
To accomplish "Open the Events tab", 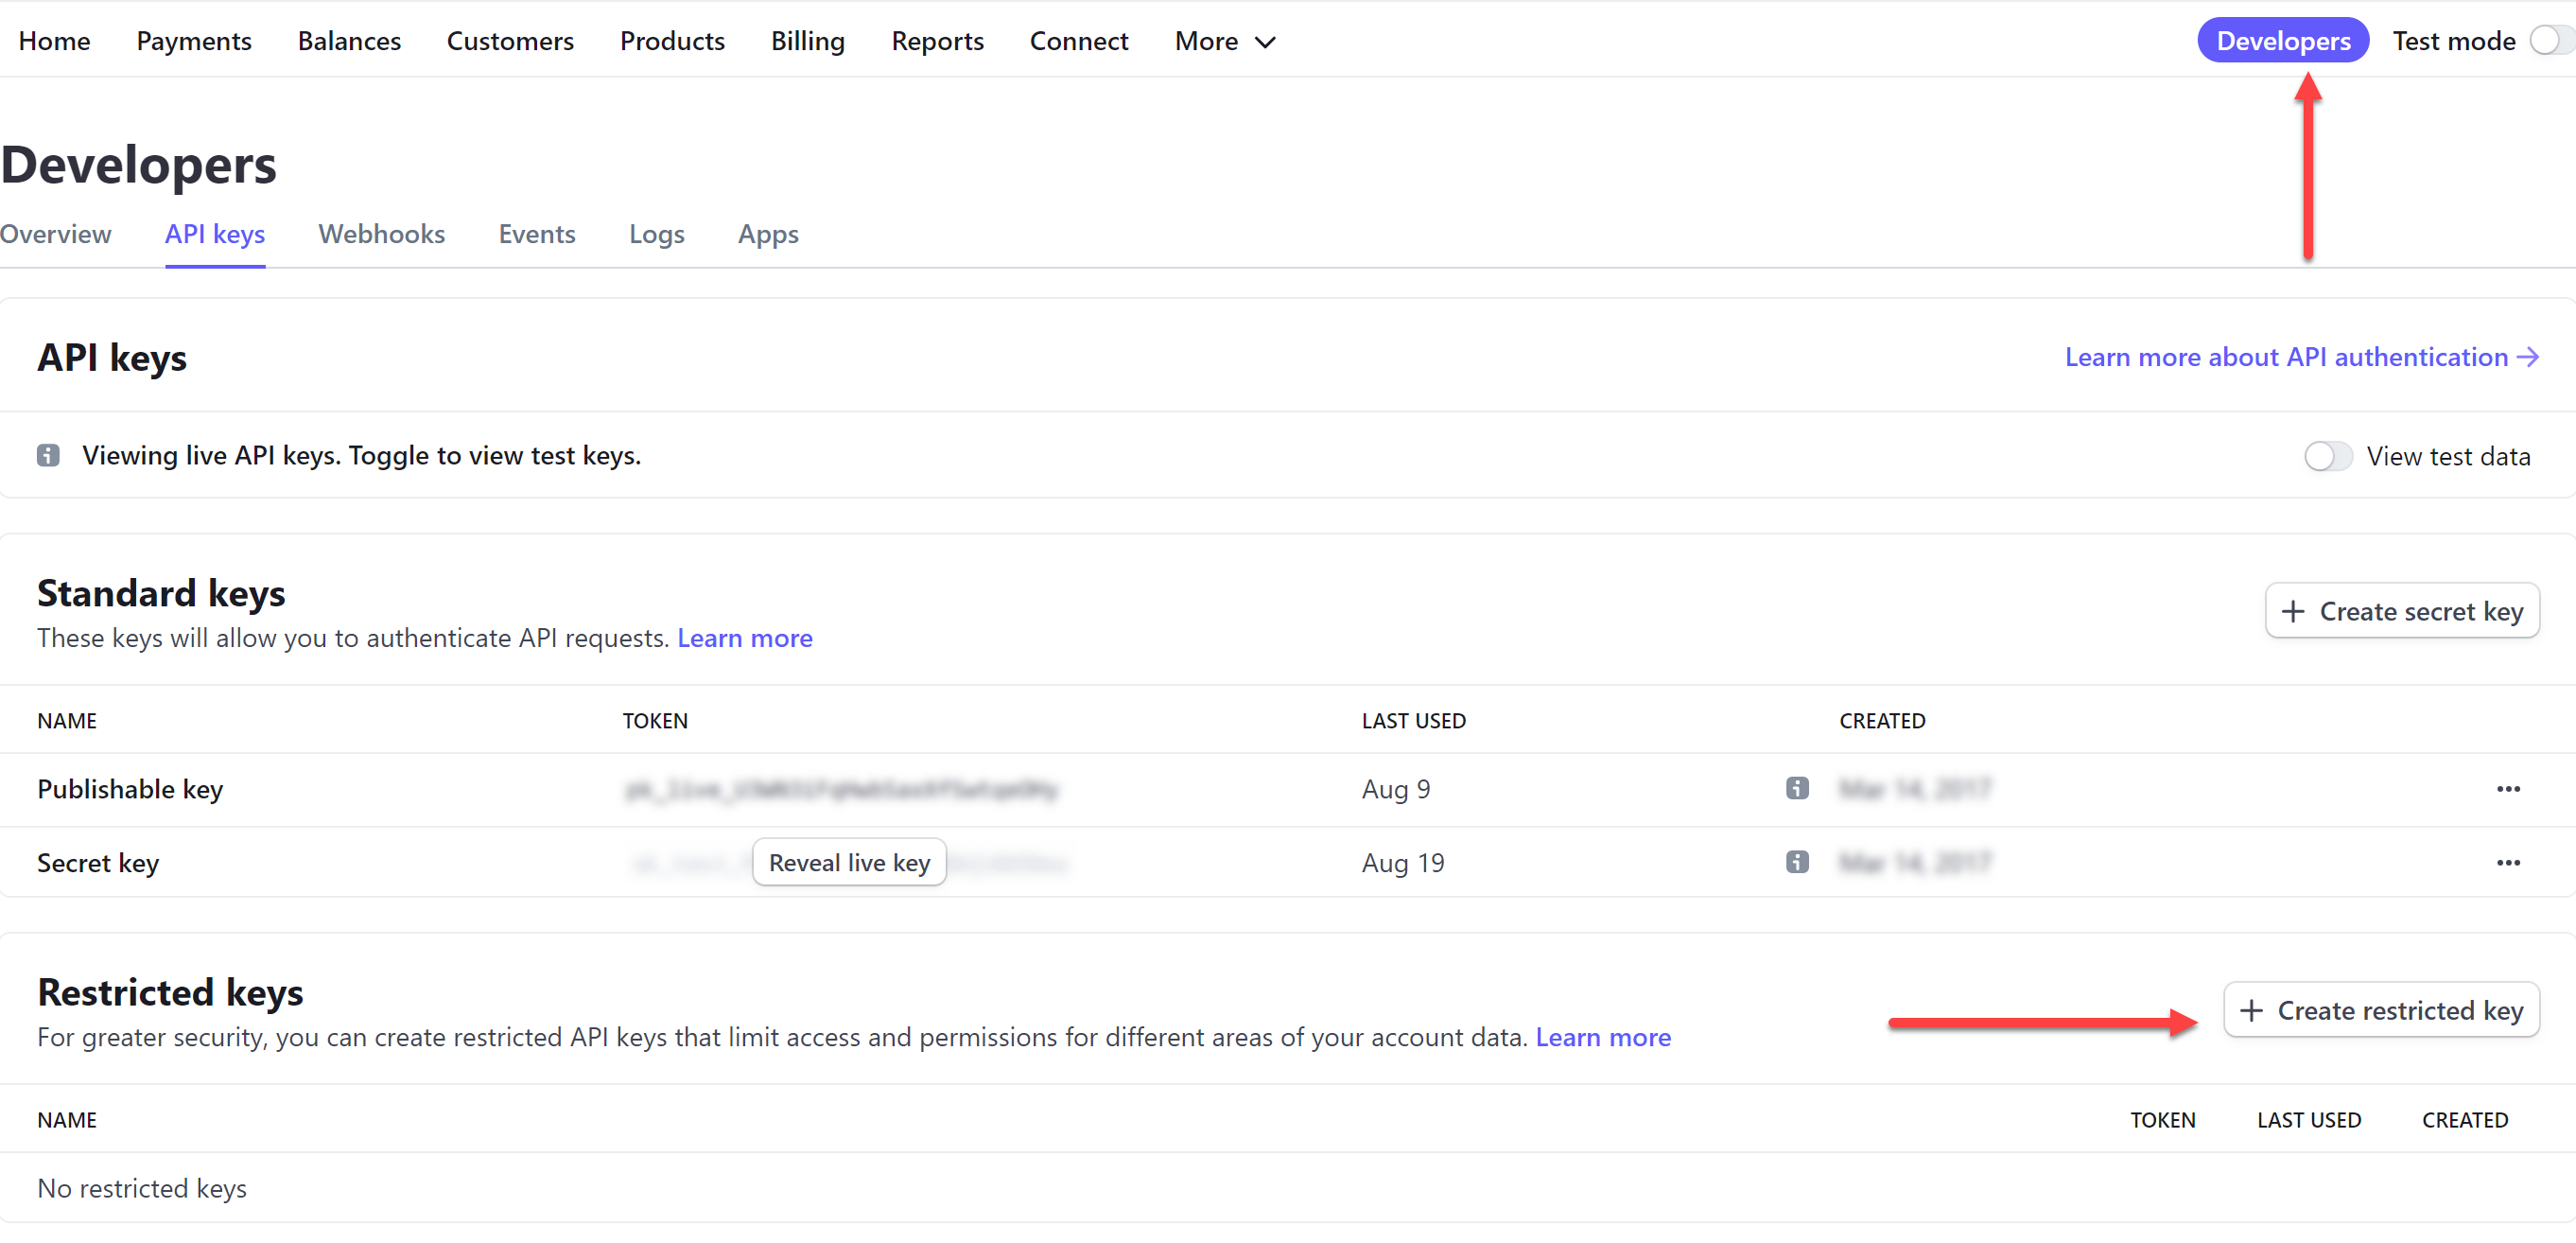I will tap(537, 234).
